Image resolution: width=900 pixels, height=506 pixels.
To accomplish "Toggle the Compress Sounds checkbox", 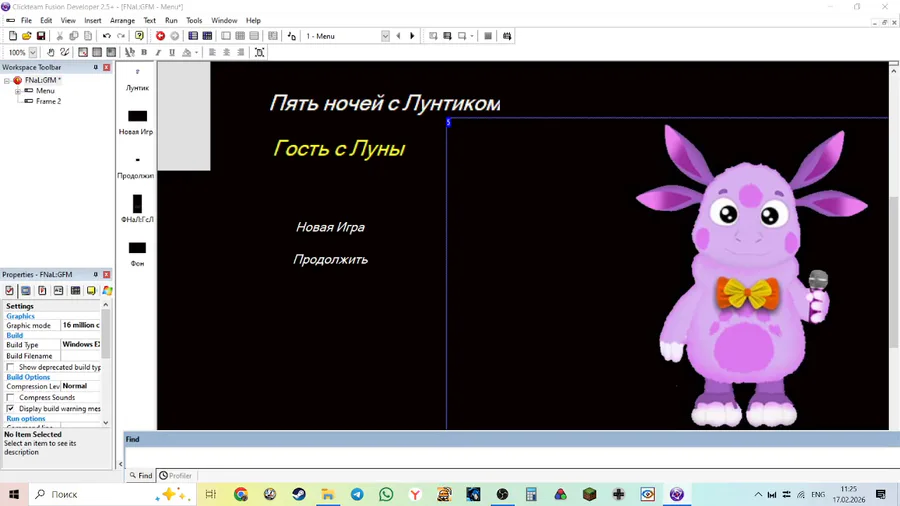I will (x=11, y=398).
